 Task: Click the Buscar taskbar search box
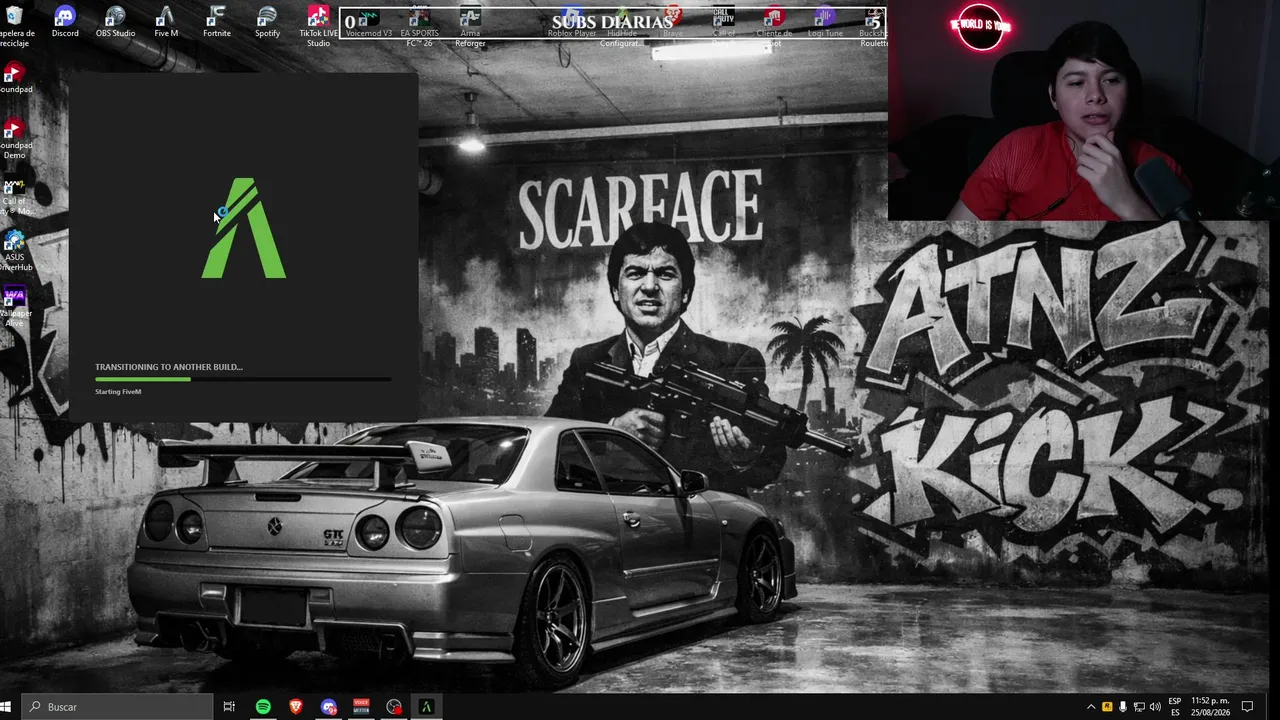coord(118,707)
